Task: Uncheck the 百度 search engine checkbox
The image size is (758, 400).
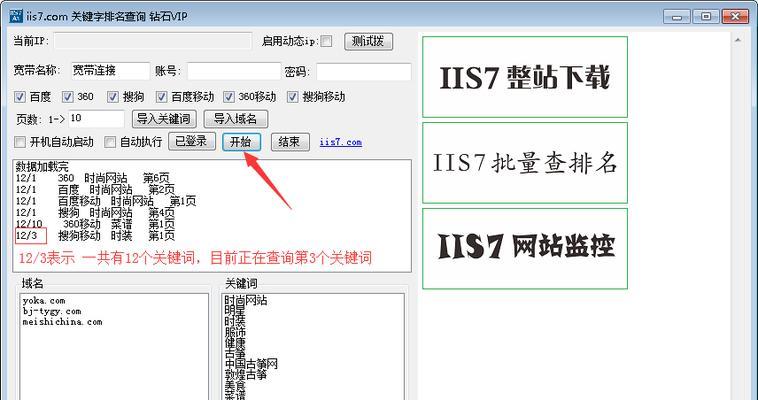Action: (x=20, y=97)
